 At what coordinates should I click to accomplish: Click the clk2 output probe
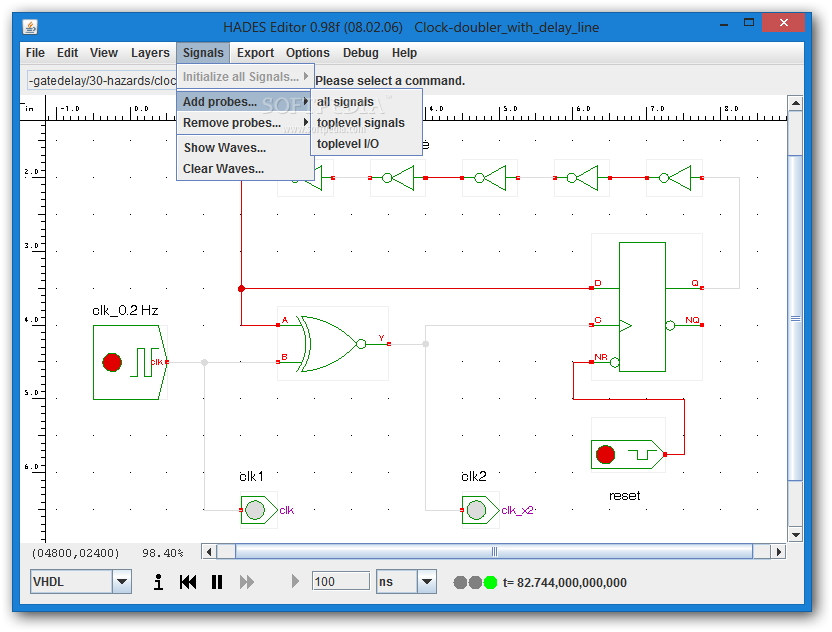point(480,510)
